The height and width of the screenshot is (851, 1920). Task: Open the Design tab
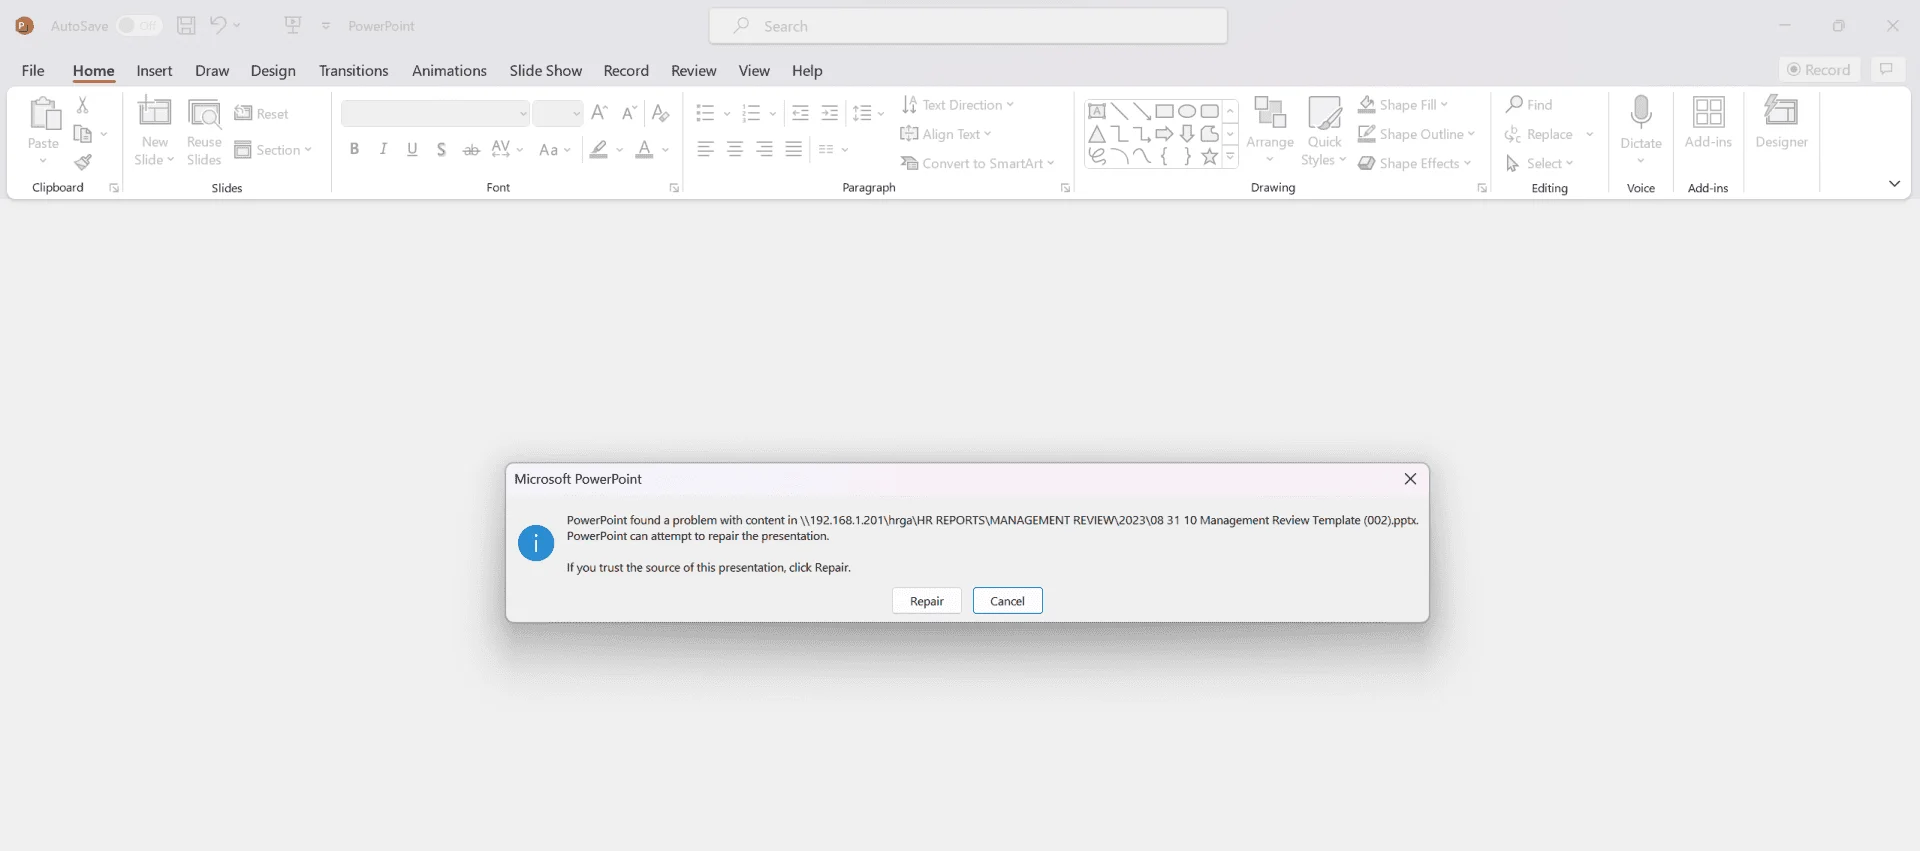coord(273,71)
